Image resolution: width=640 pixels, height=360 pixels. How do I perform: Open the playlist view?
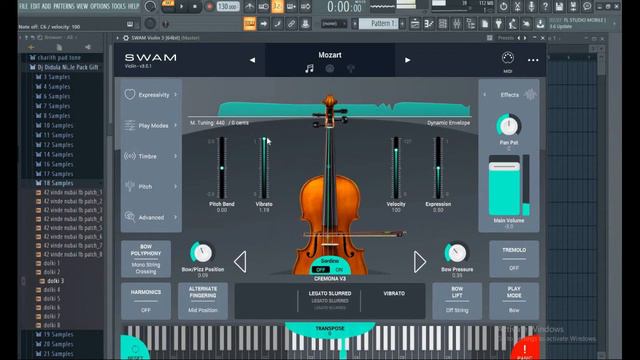click(415, 24)
